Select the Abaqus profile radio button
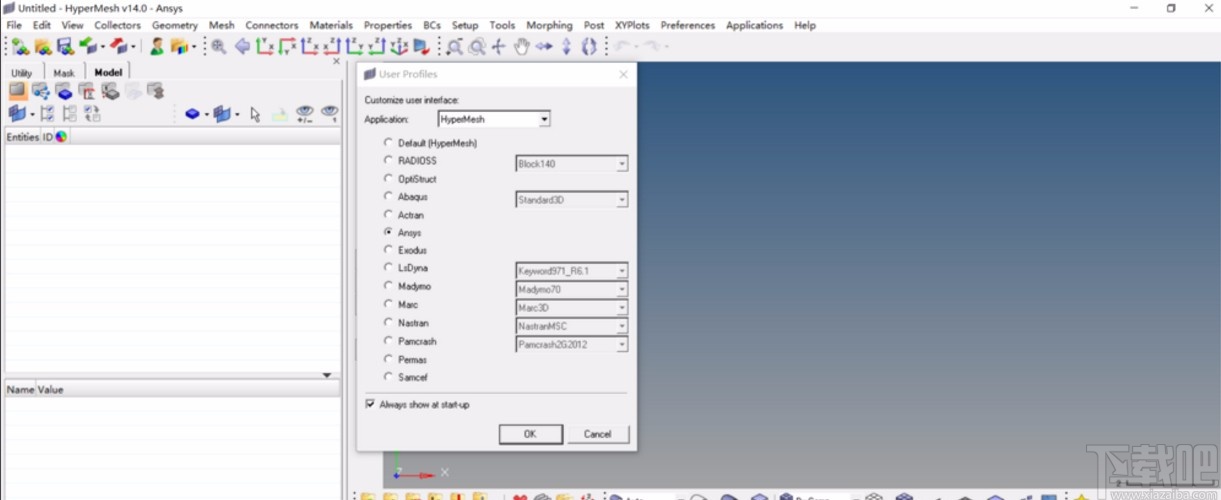The image size is (1221, 500). (x=388, y=197)
